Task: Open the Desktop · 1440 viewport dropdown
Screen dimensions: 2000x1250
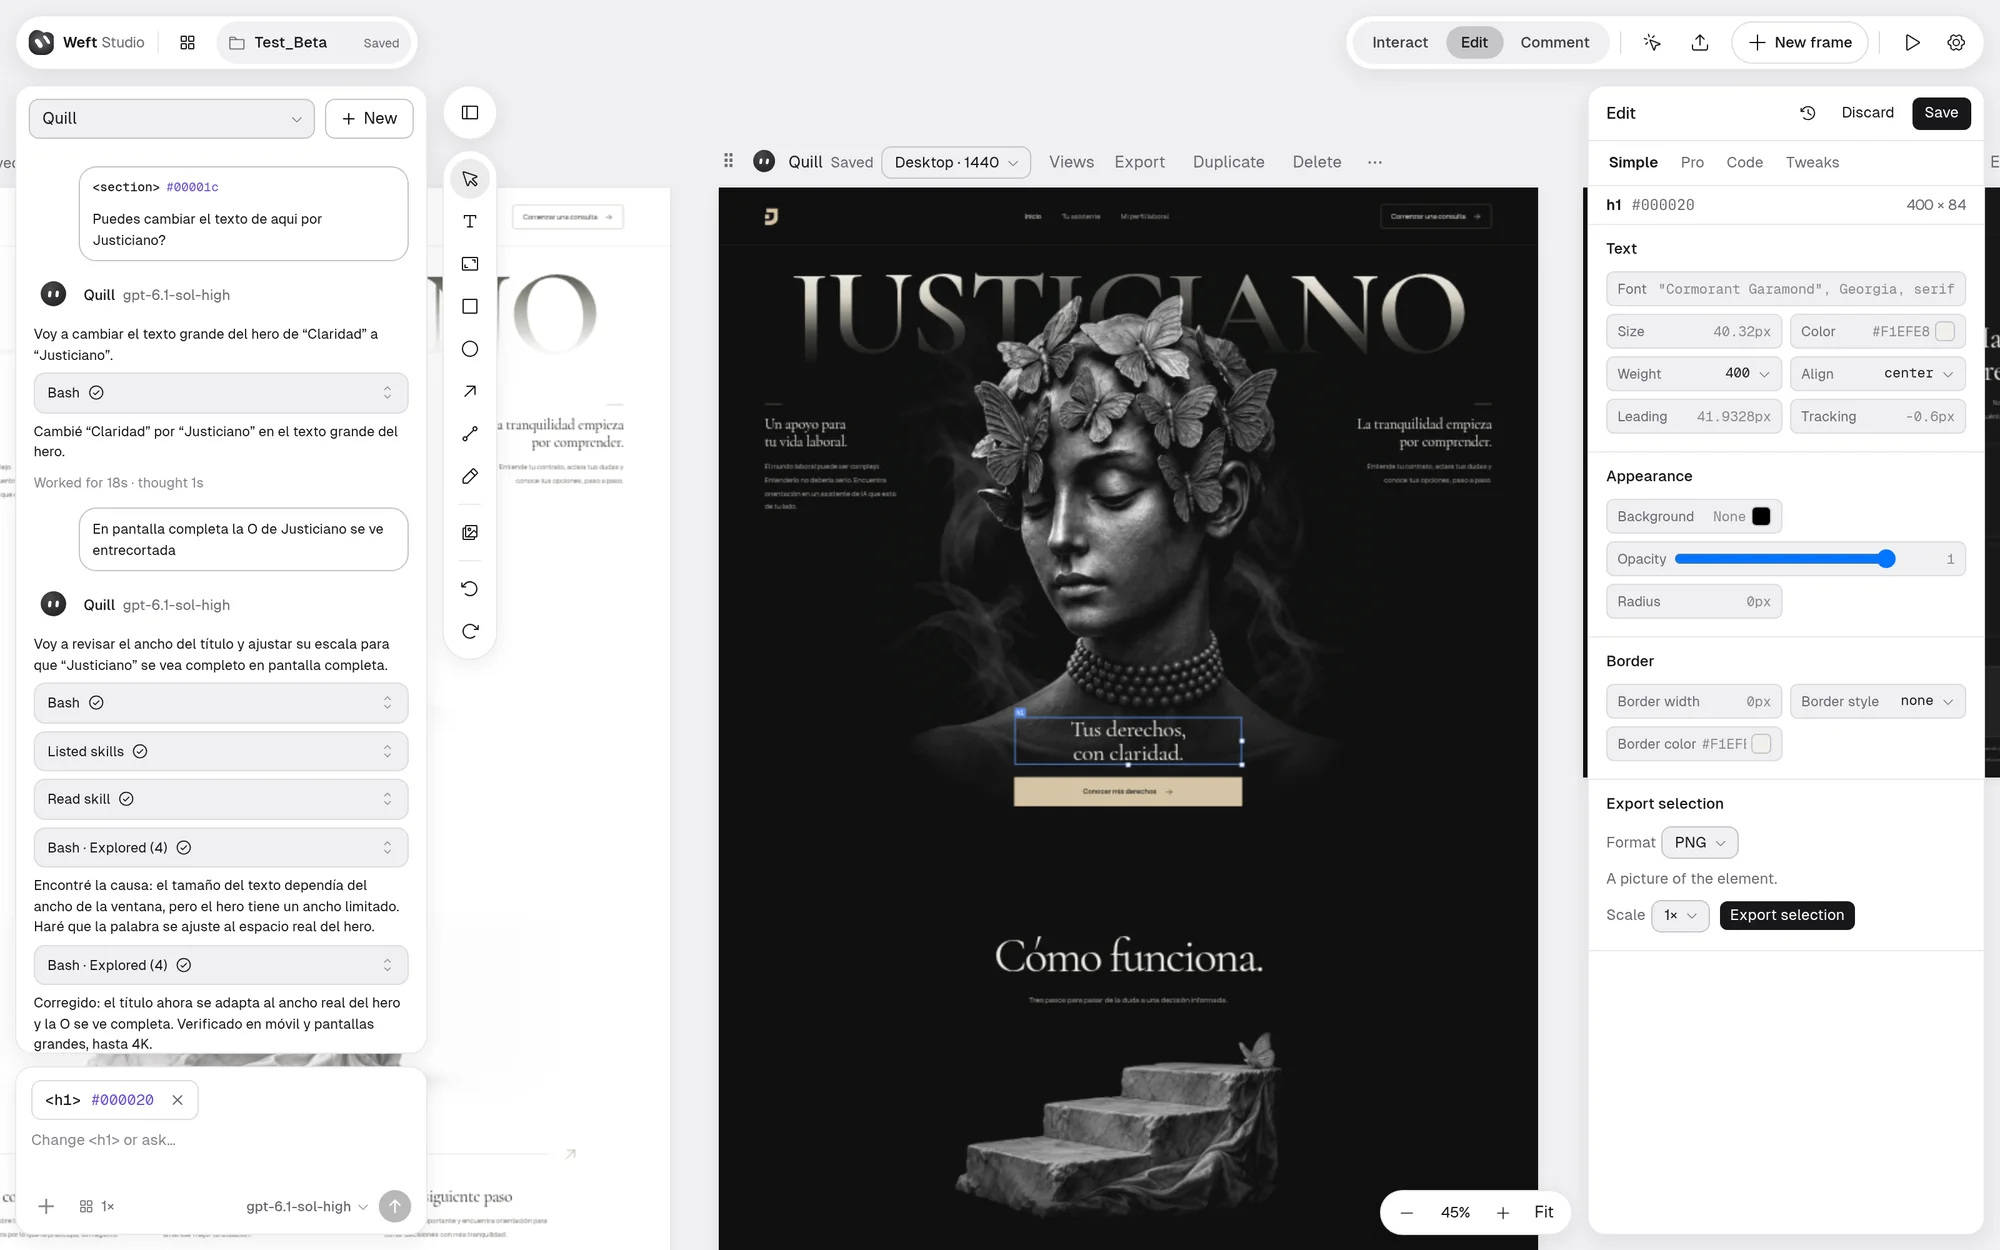Action: (956, 162)
